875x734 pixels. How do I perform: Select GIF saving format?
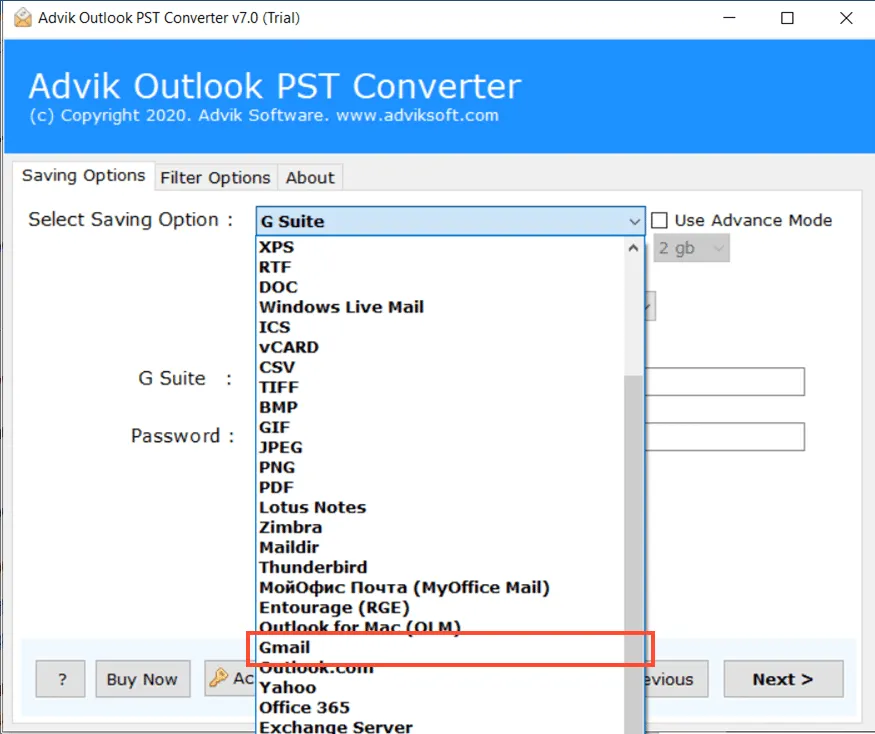point(441,427)
